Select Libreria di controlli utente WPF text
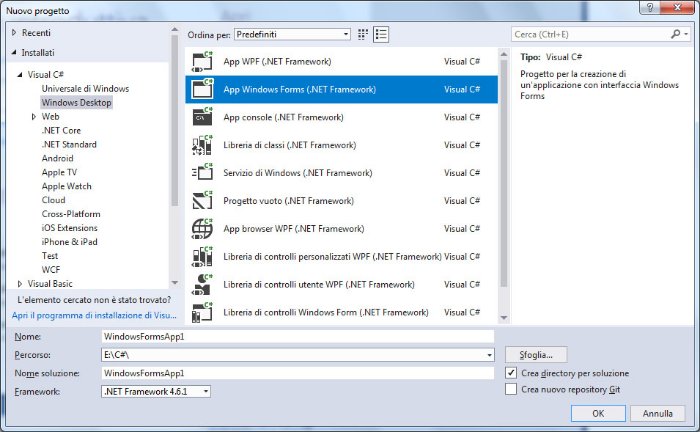This screenshot has width=700, height=432. click(319, 284)
